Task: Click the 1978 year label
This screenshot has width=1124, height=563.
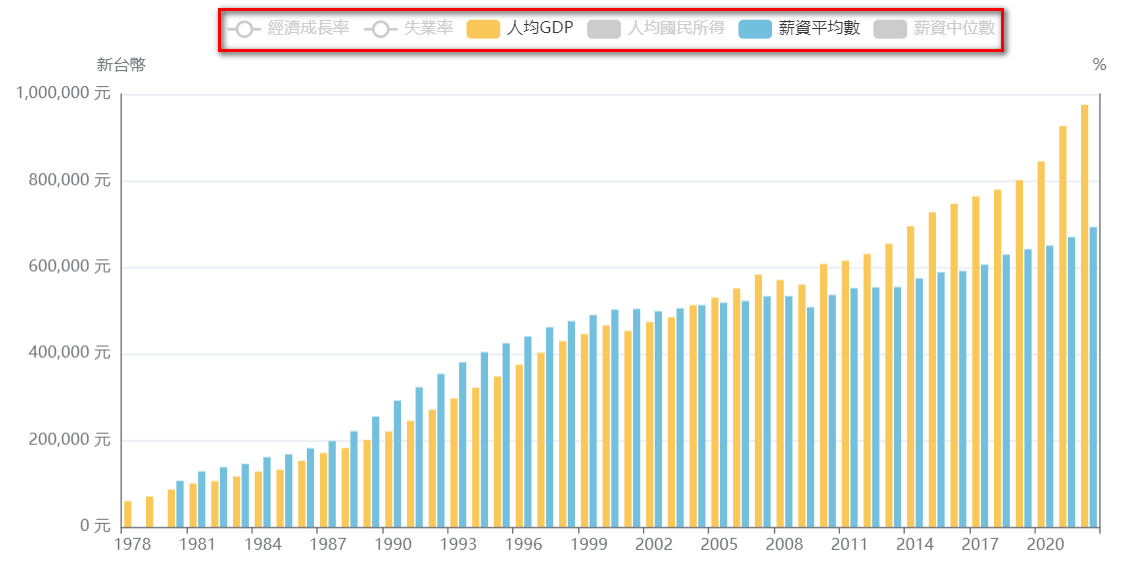Action: click(x=133, y=545)
